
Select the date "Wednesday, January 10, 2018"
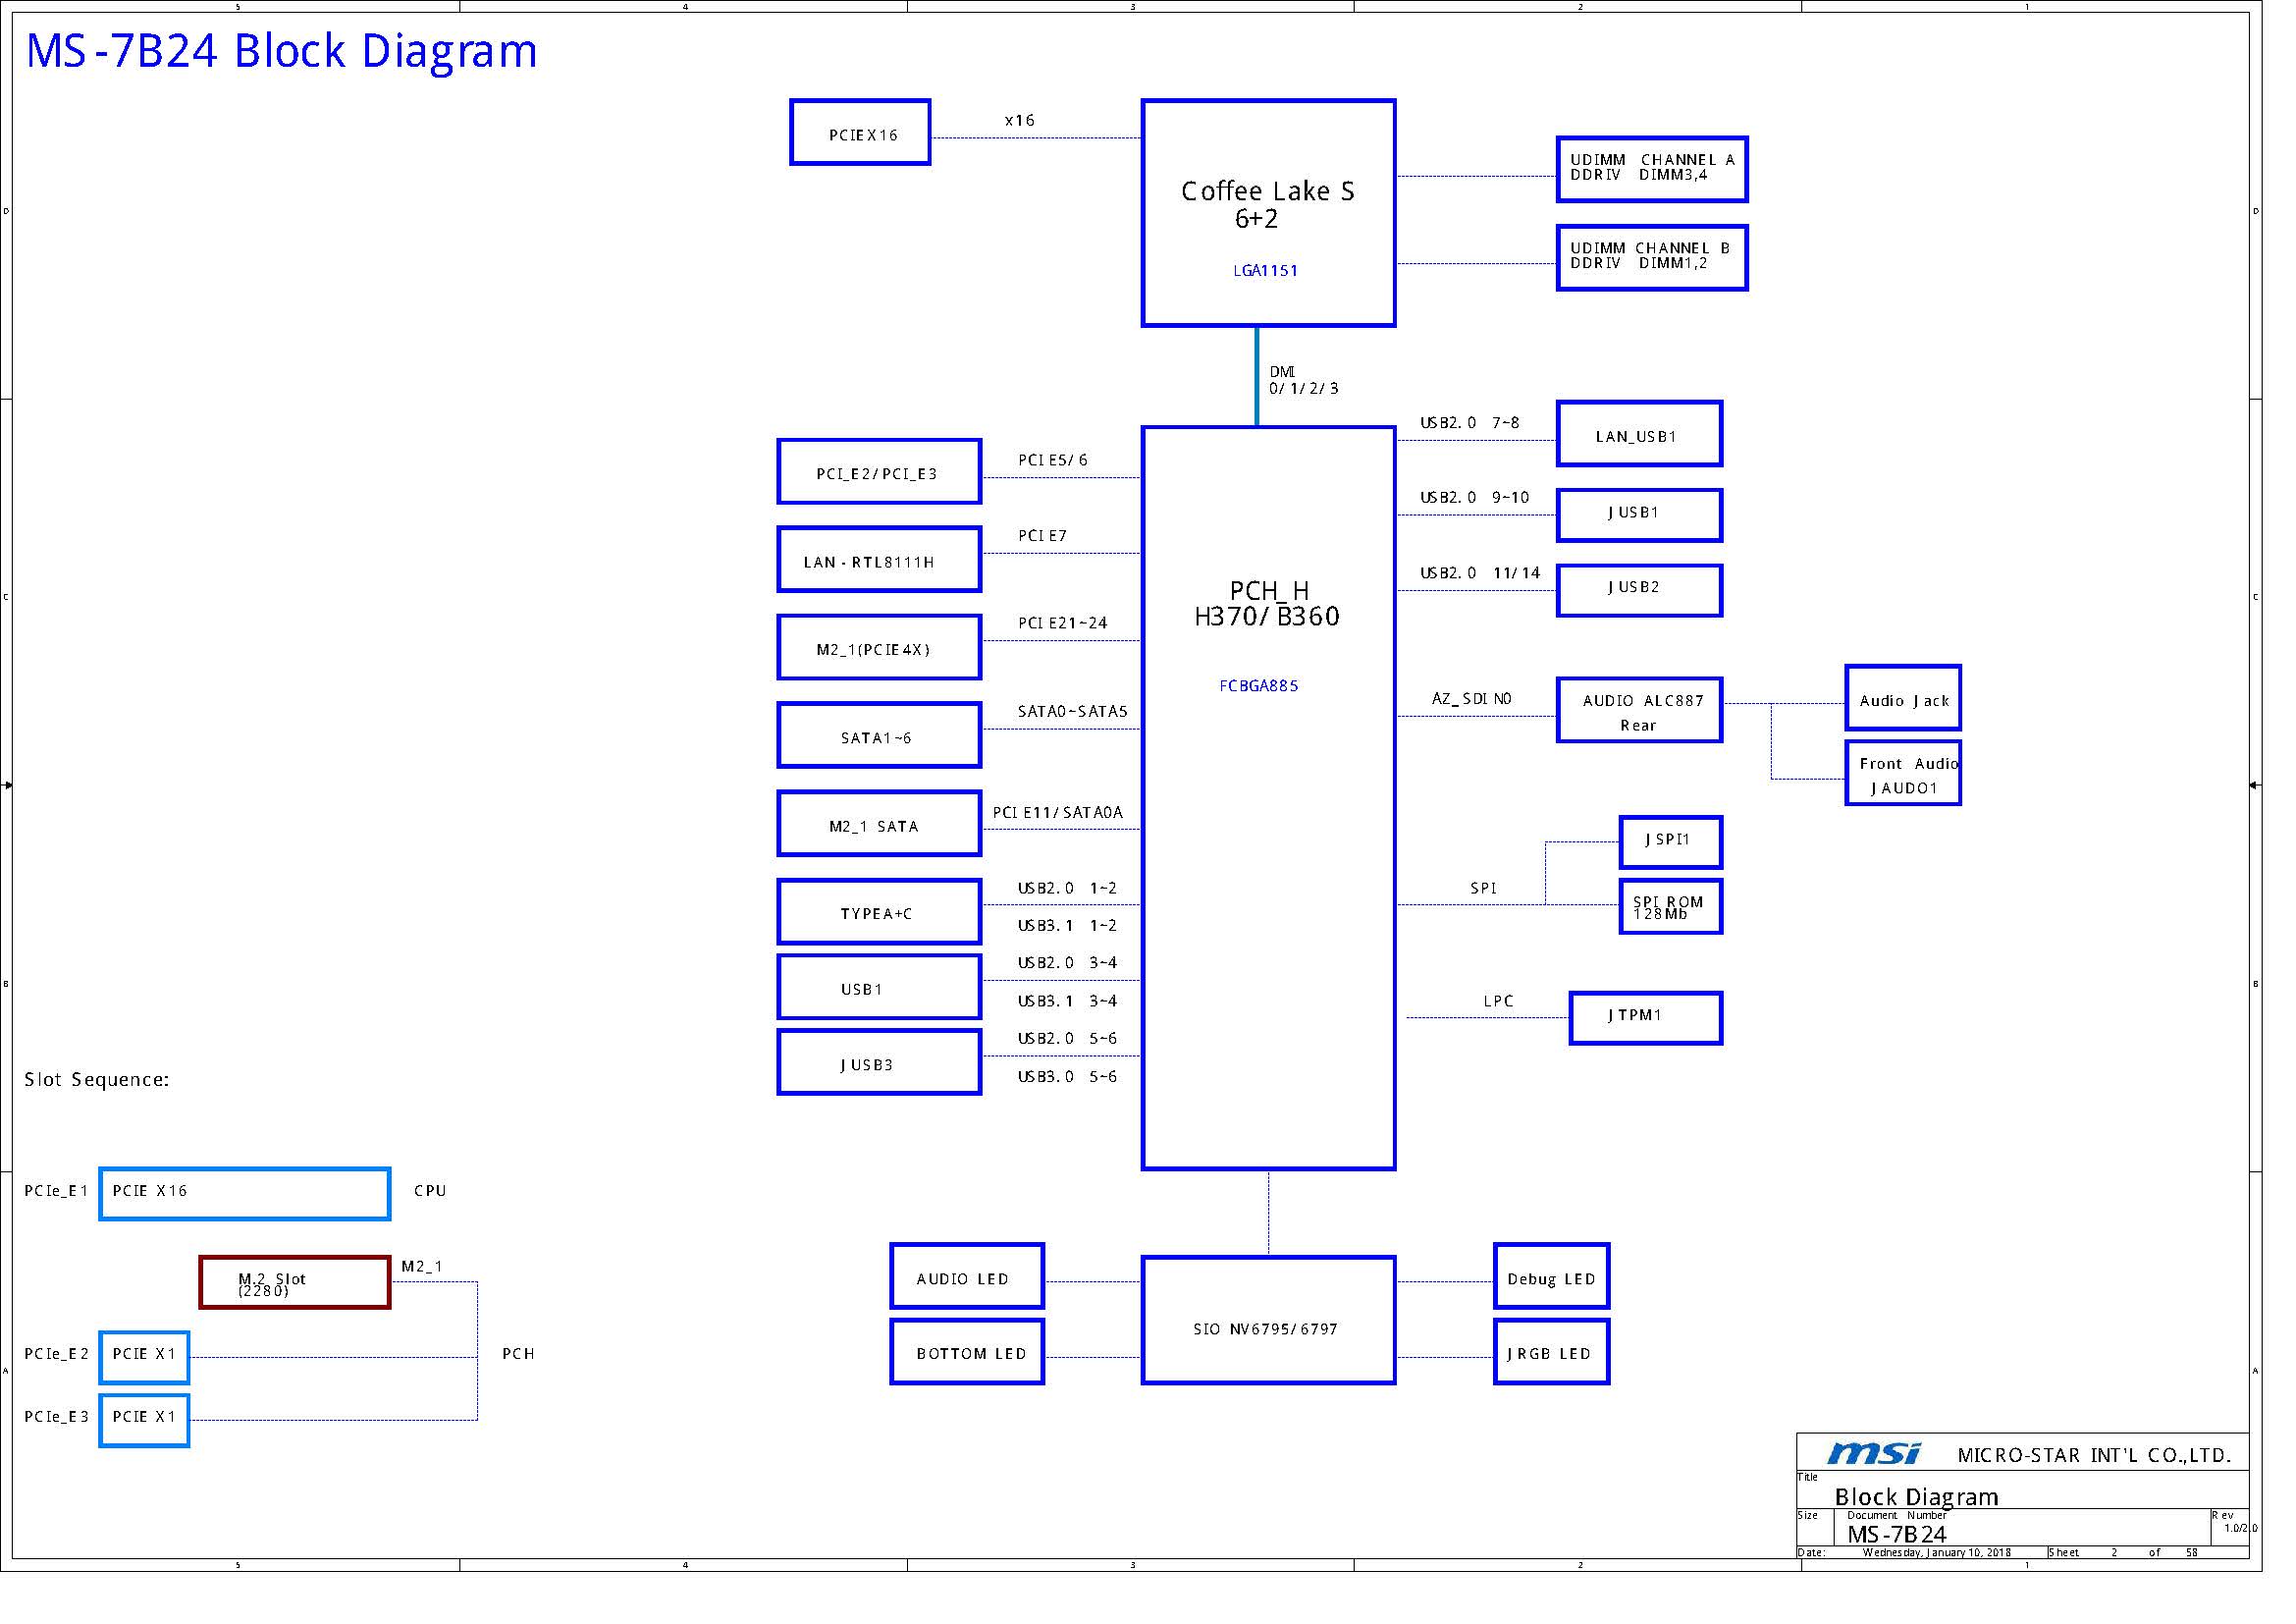click(x=1936, y=1553)
